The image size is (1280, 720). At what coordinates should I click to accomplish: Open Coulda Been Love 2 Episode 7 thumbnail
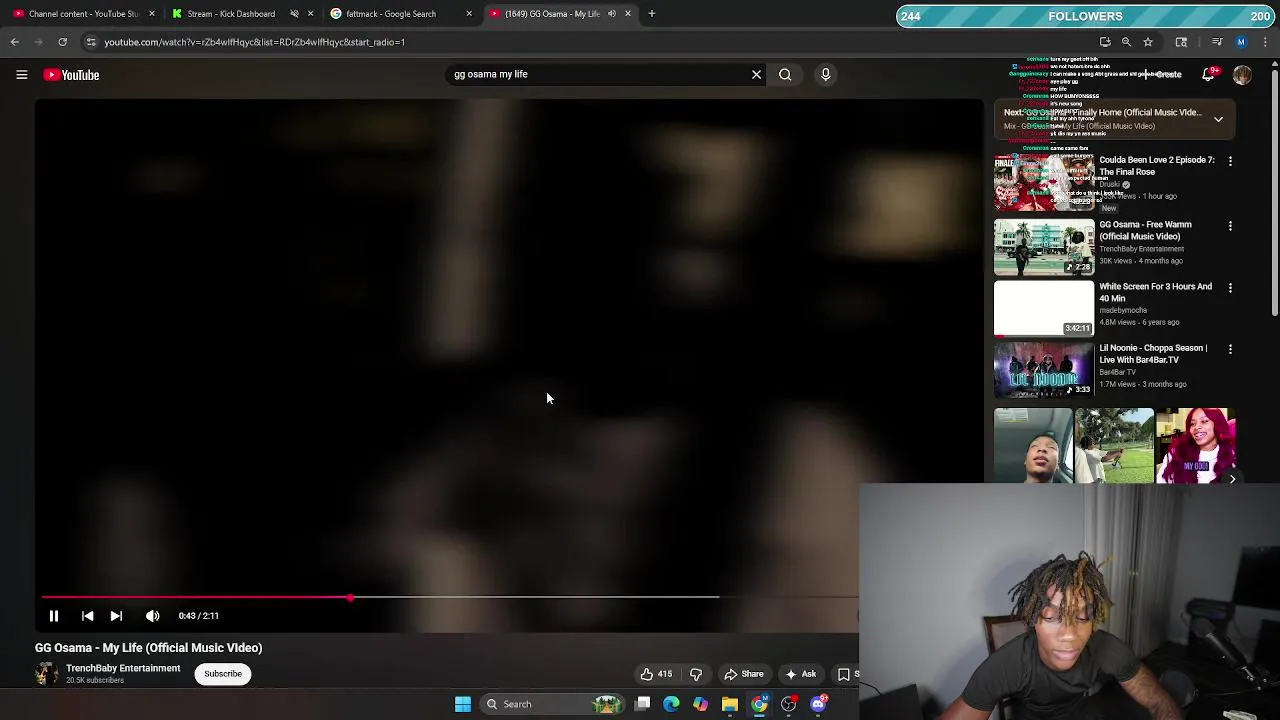pos(1044,182)
